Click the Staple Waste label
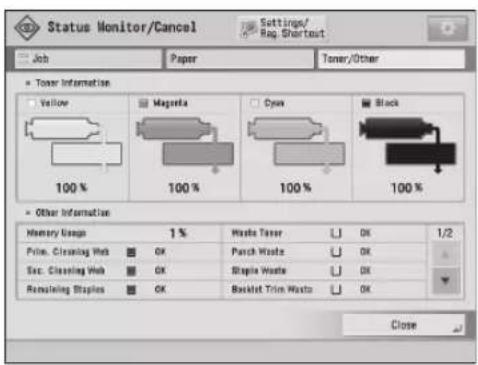478x365 pixels. pos(259,270)
